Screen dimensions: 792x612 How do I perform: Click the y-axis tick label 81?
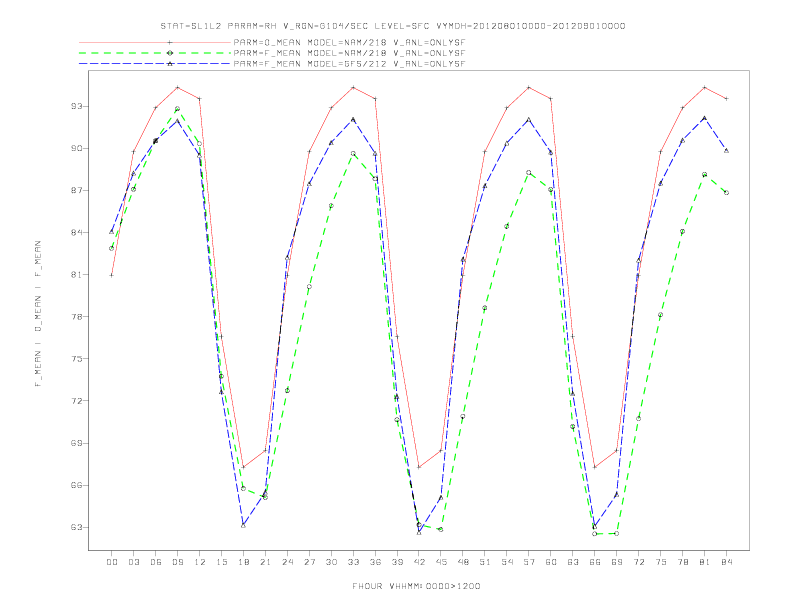pos(77,275)
